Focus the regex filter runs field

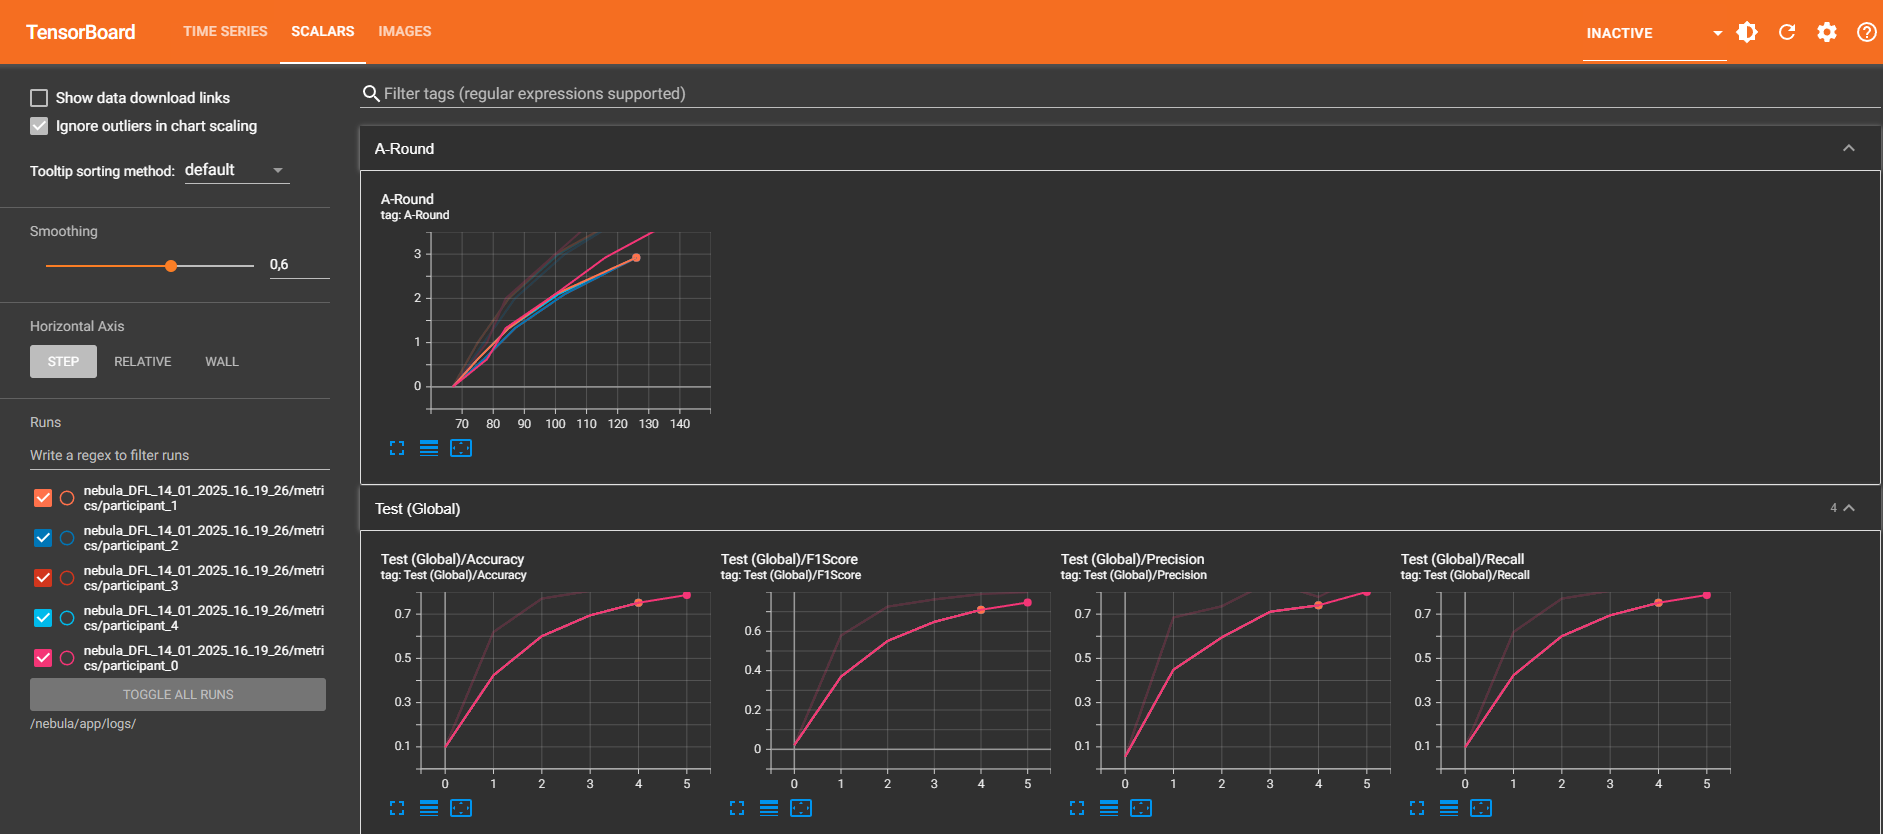(x=180, y=455)
